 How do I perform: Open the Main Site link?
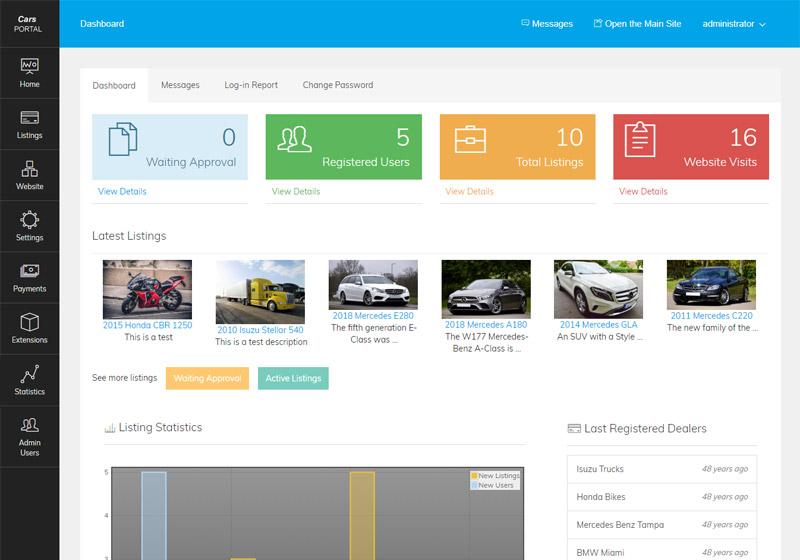[x=637, y=24]
